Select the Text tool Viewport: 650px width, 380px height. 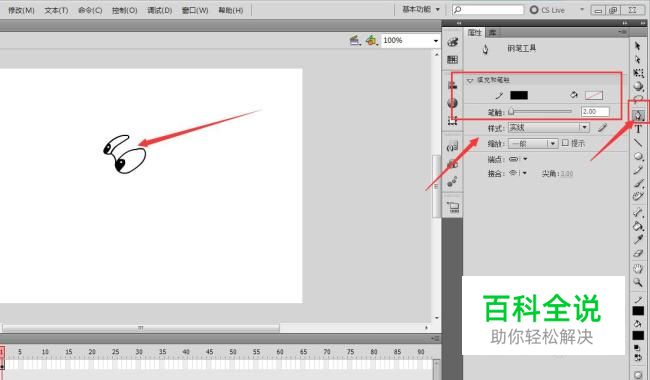[638, 129]
